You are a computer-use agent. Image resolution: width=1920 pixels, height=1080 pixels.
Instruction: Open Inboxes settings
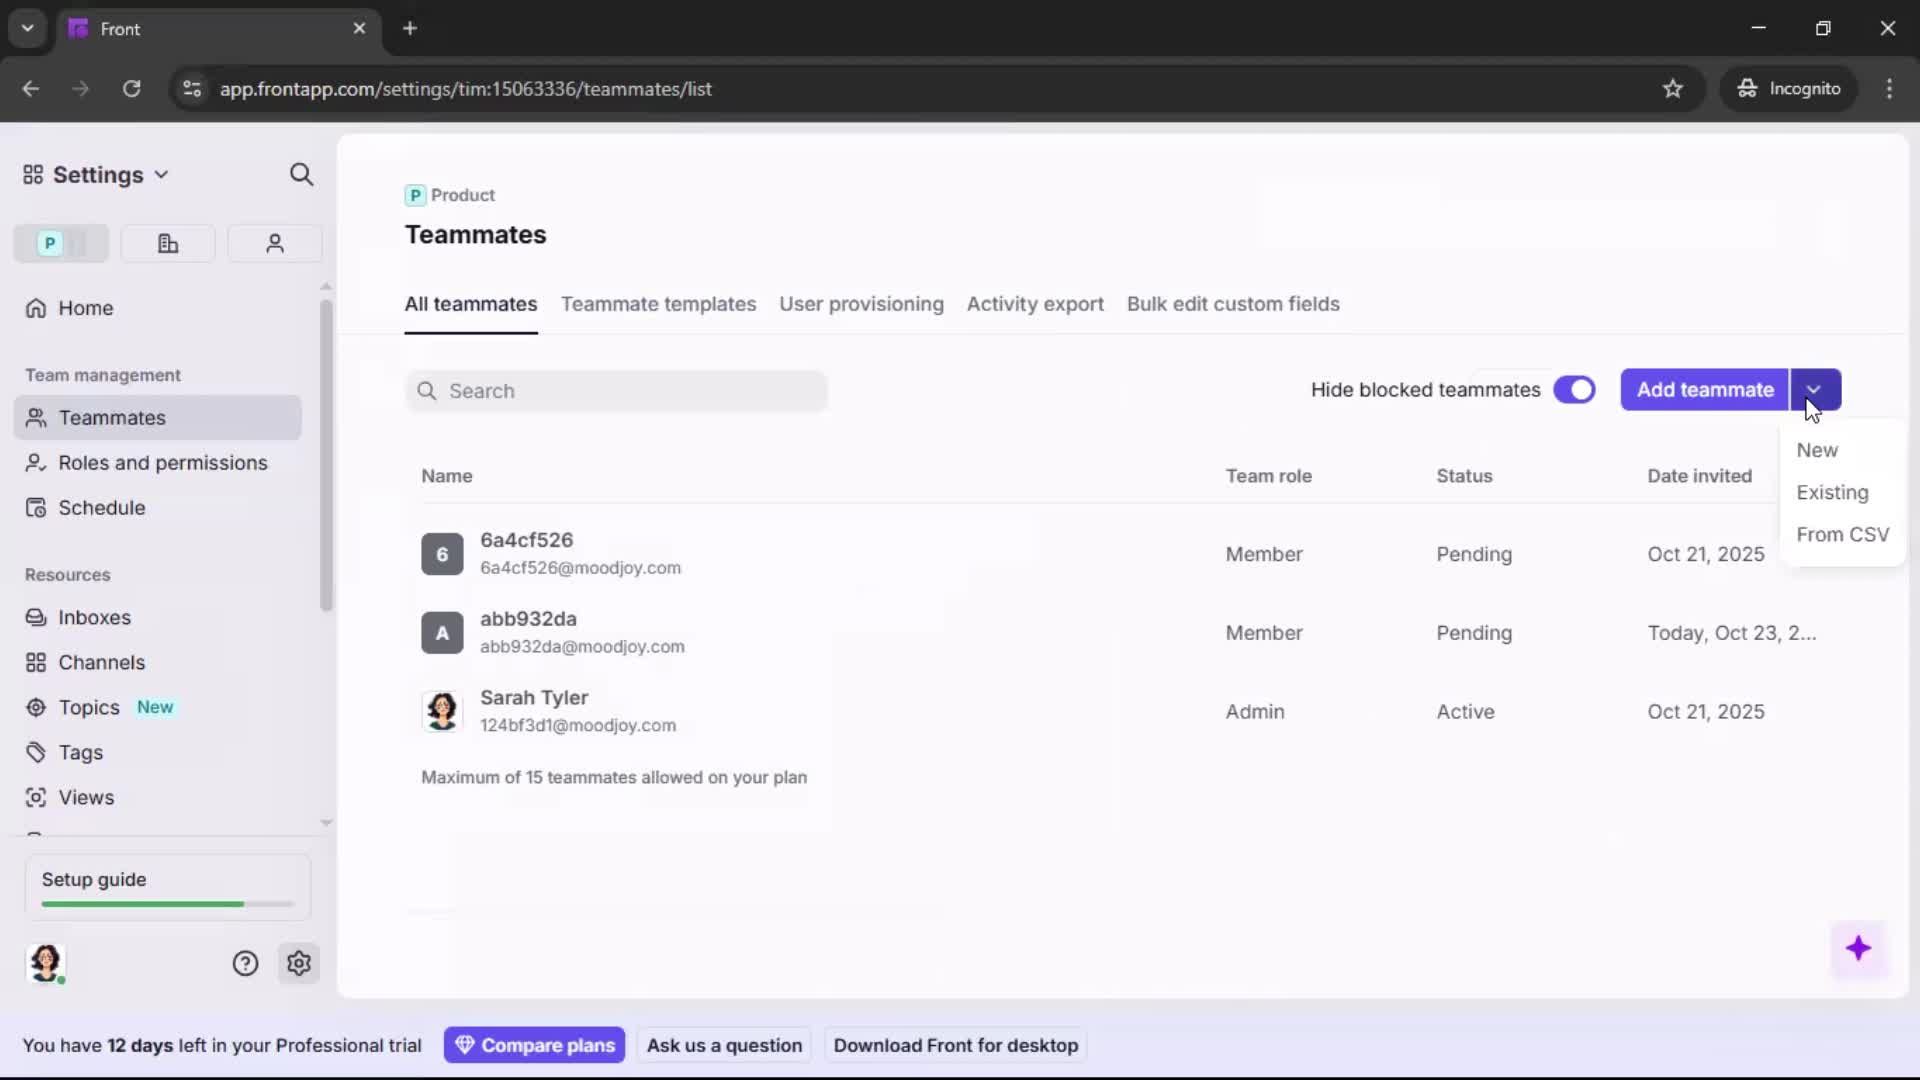(x=94, y=617)
